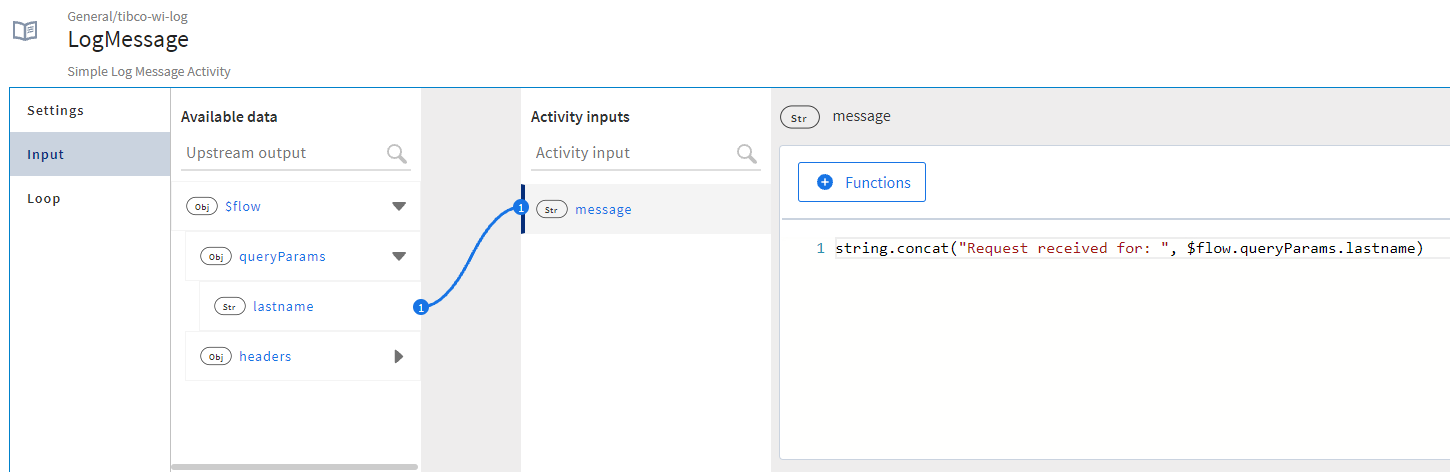Click the Obj type badge beside headers
The width and height of the screenshot is (1450, 472).
coord(216,357)
